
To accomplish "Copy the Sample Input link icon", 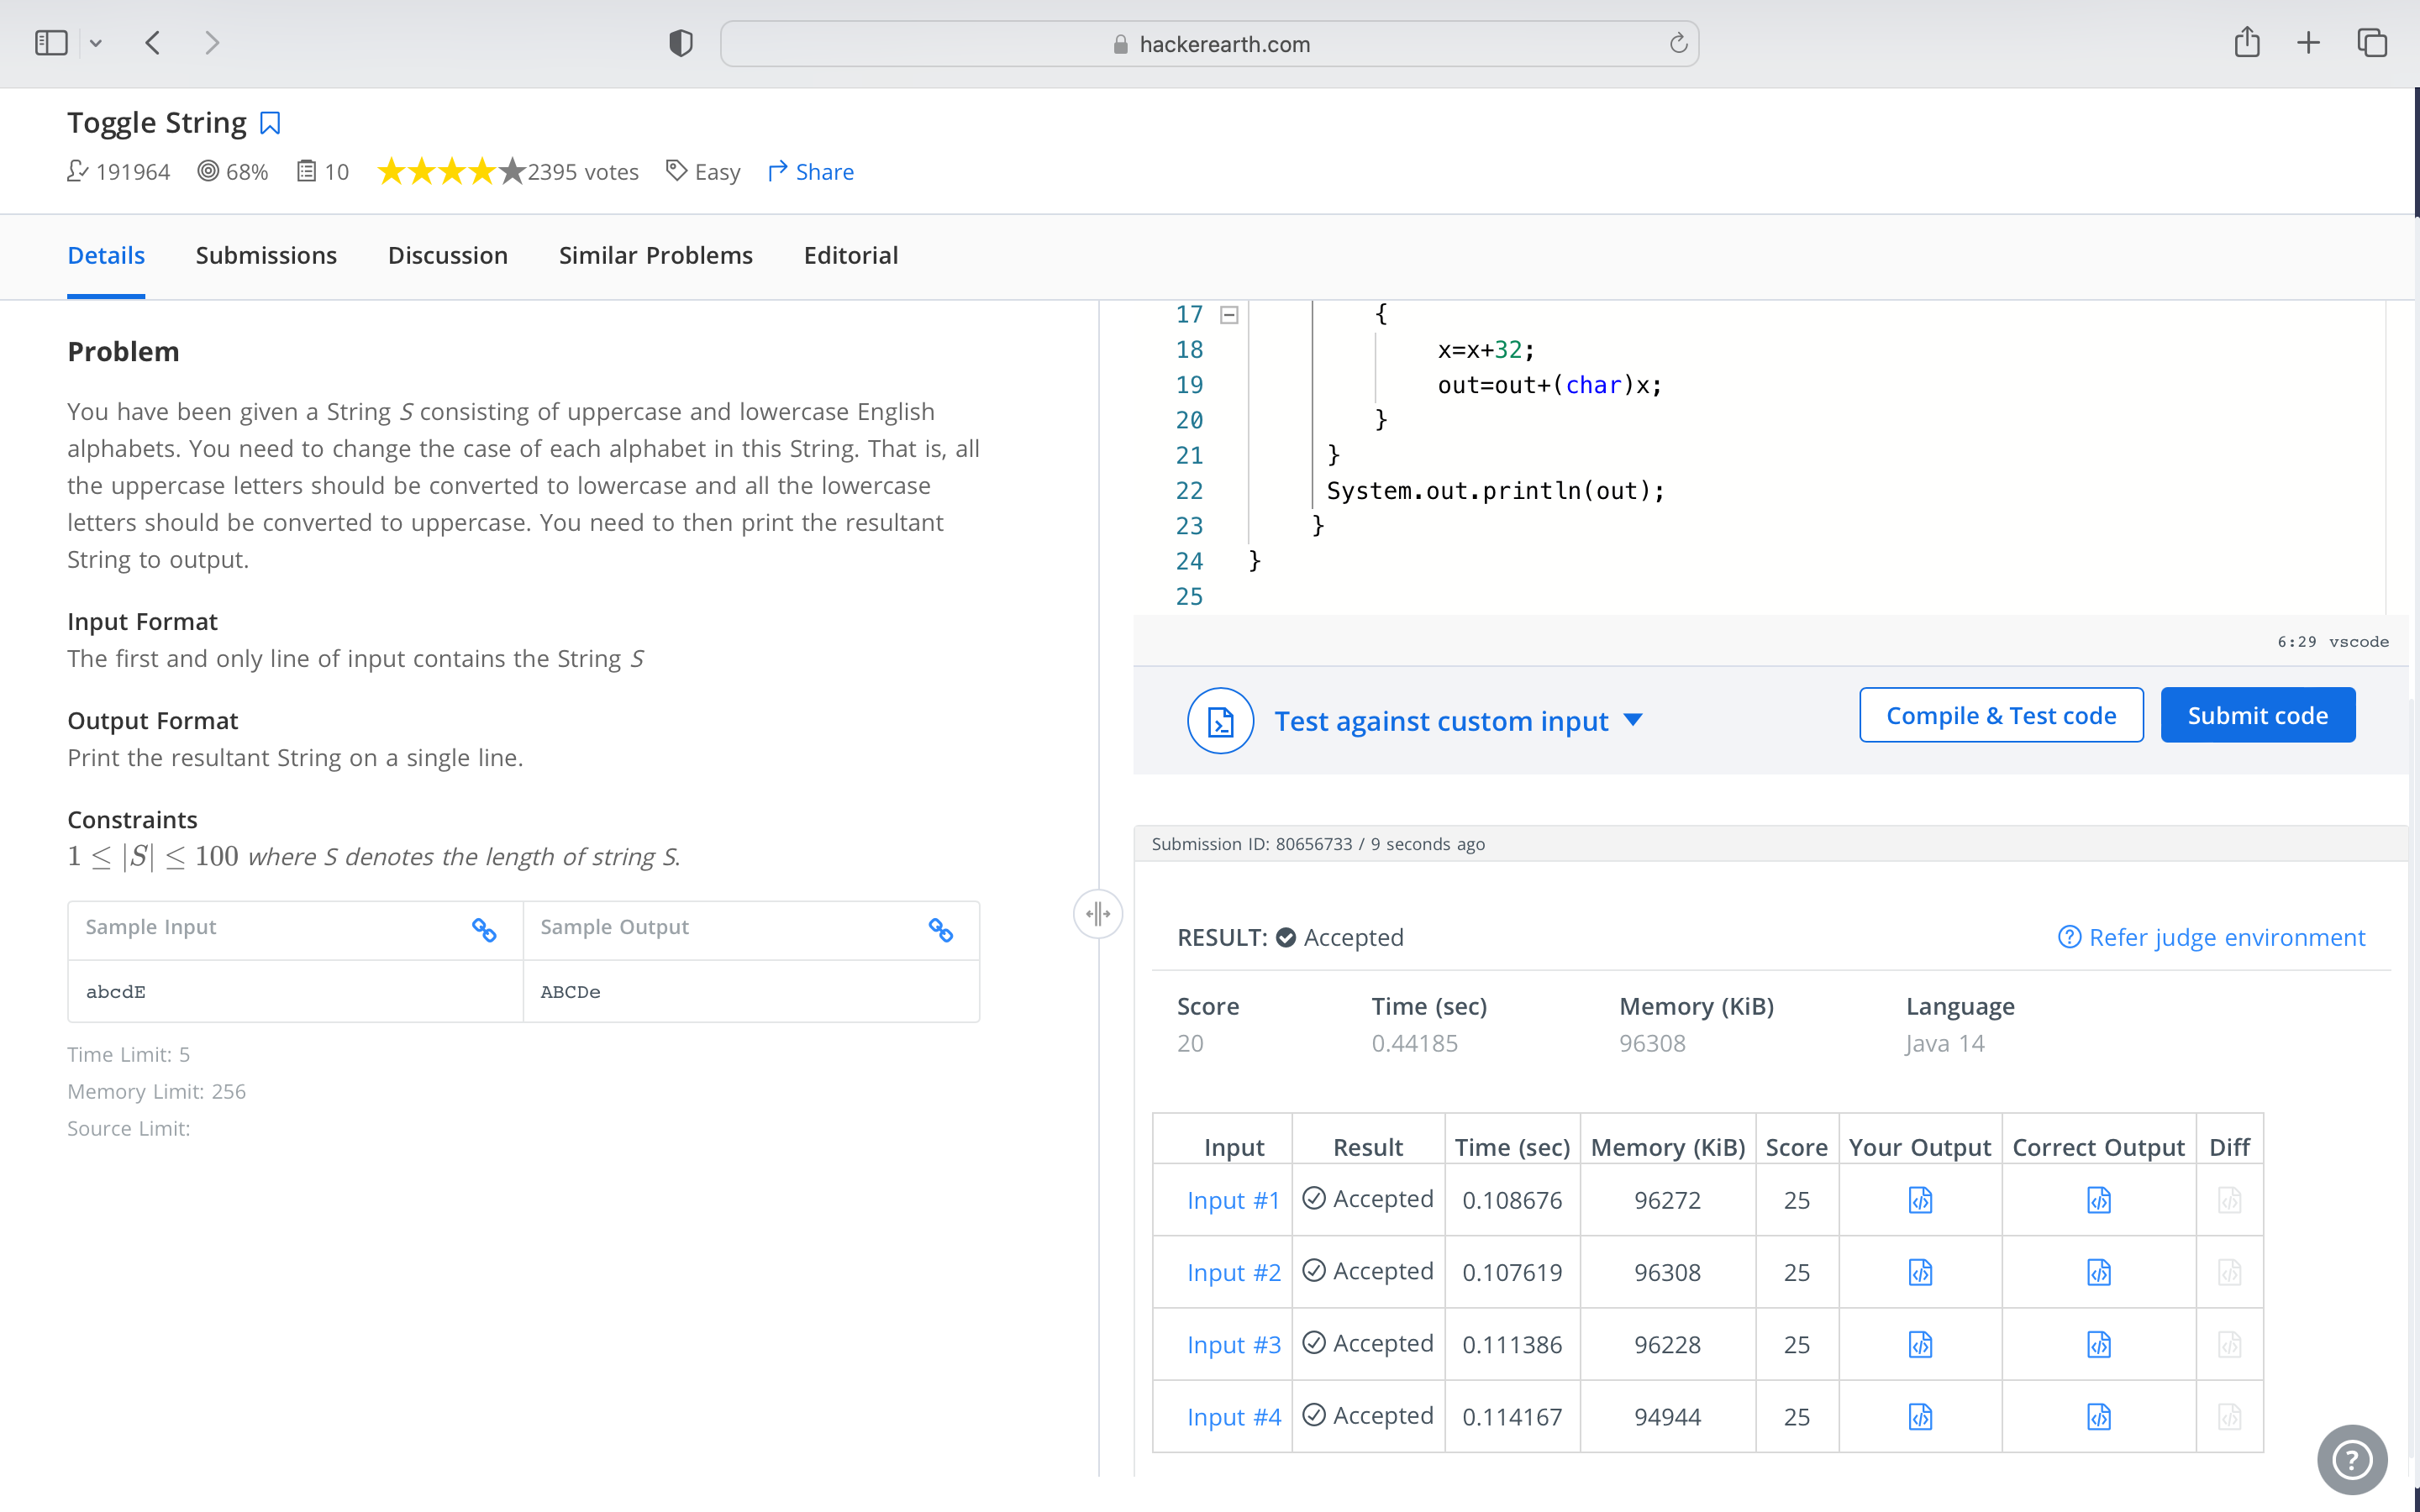I will (484, 930).
